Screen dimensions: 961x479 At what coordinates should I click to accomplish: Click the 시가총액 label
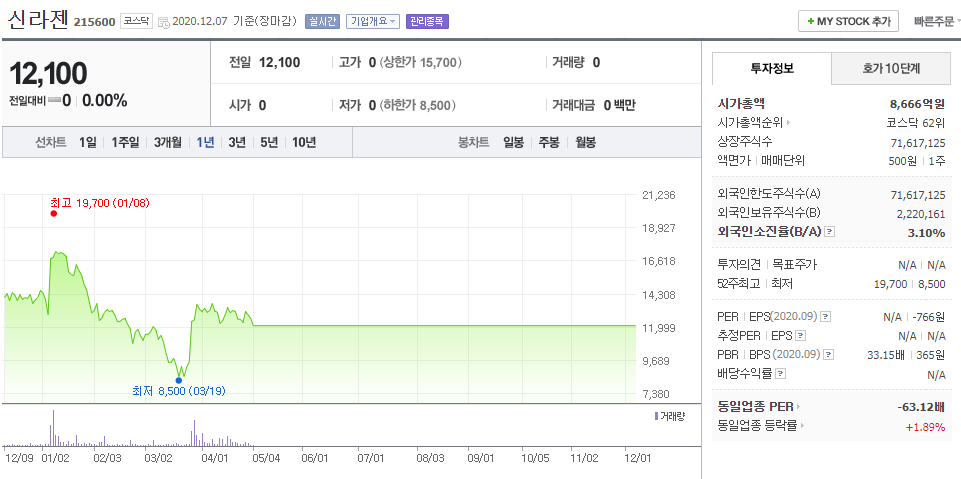[x=741, y=104]
